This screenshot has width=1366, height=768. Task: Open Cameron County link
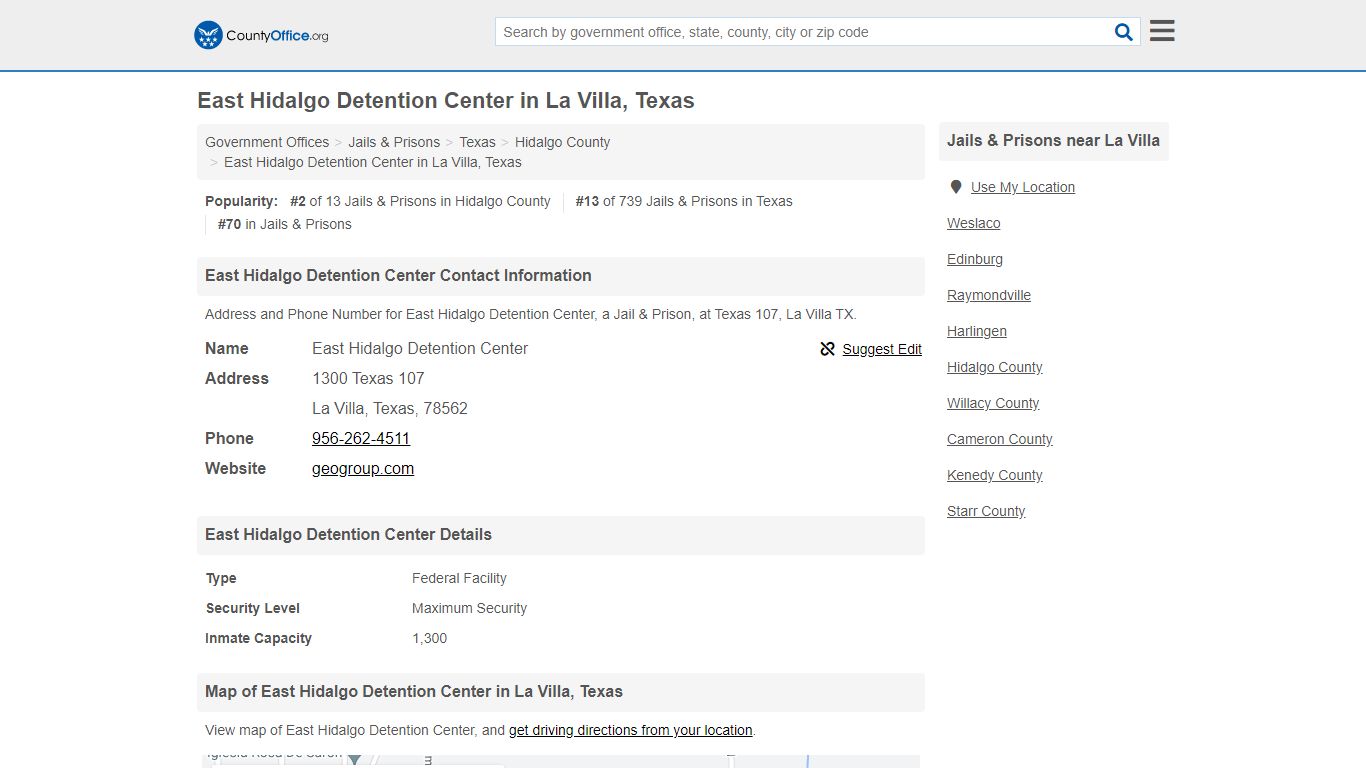pos(1000,439)
